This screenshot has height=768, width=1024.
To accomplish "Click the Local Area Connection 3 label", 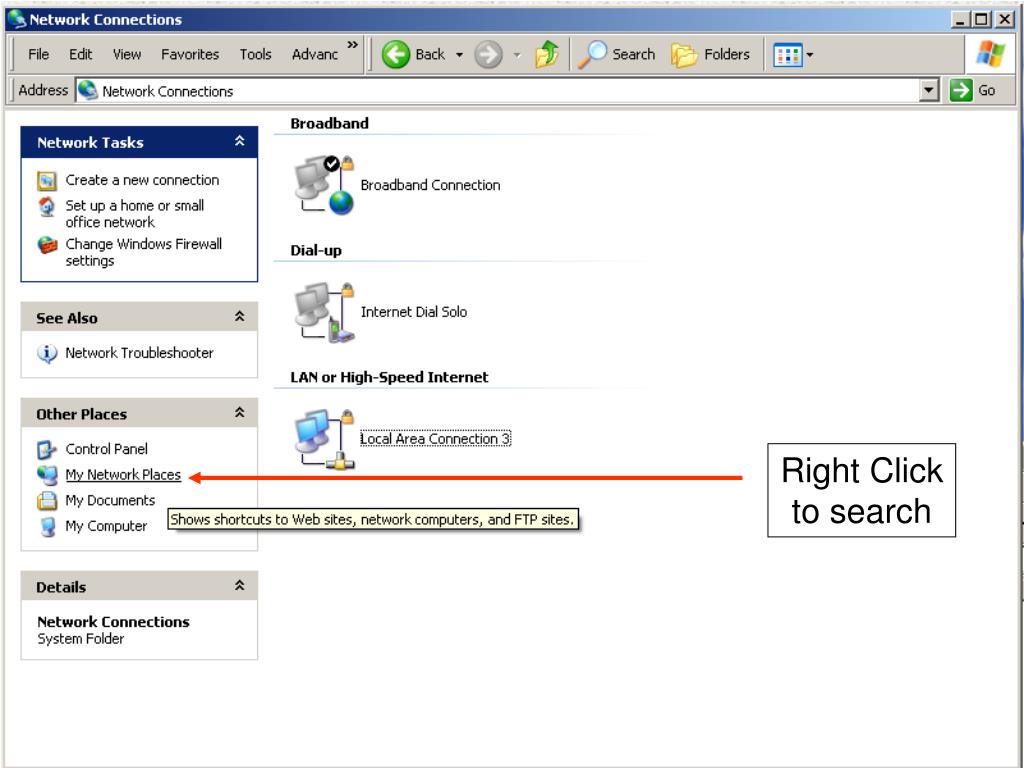I will [x=436, y=439].
